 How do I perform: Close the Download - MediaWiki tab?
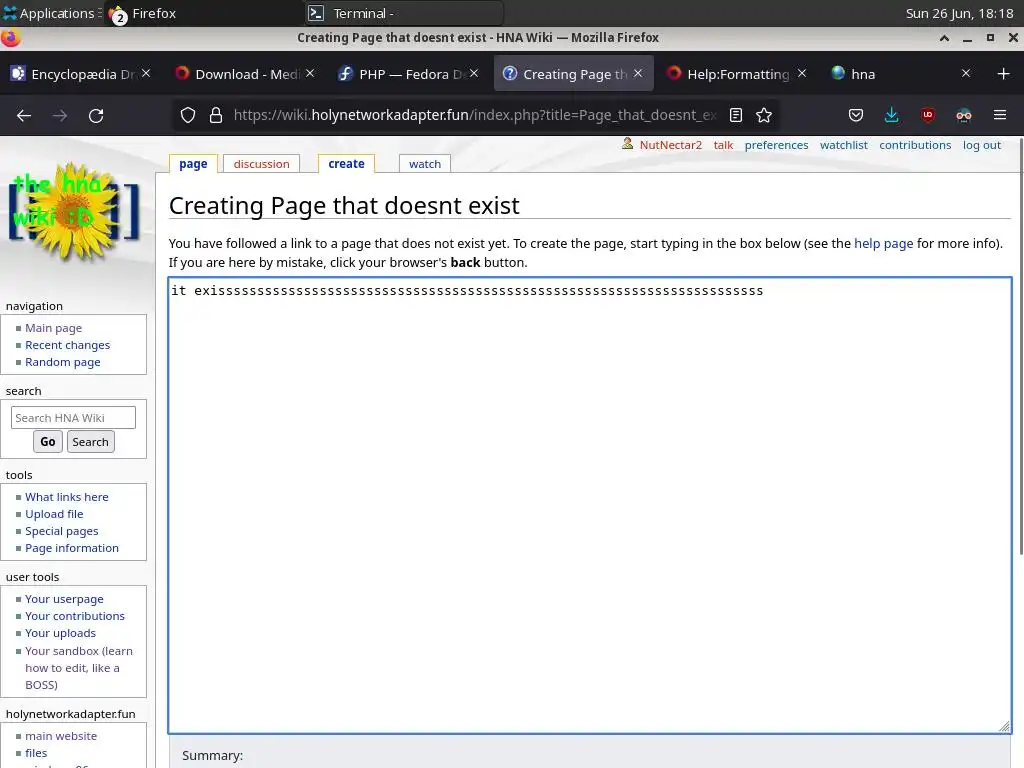(310, 73)
